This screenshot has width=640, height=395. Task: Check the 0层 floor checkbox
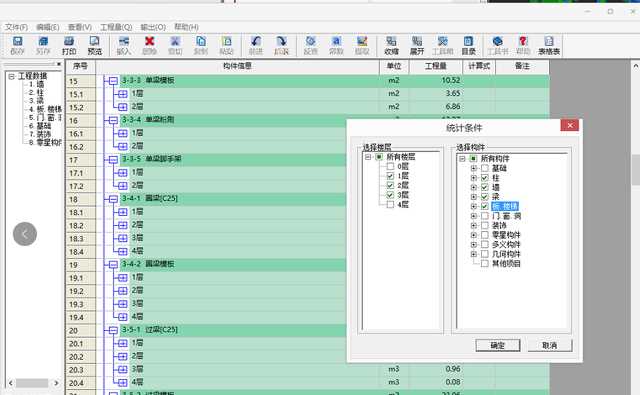coord(390,166)
